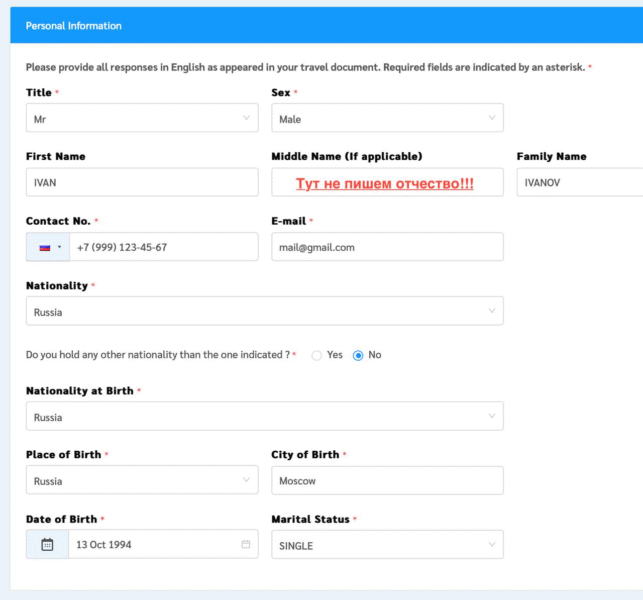The width and height of the screenshot is (643, 600).
Task: Click the City of Birth field
Action: (x=386, y=481)
